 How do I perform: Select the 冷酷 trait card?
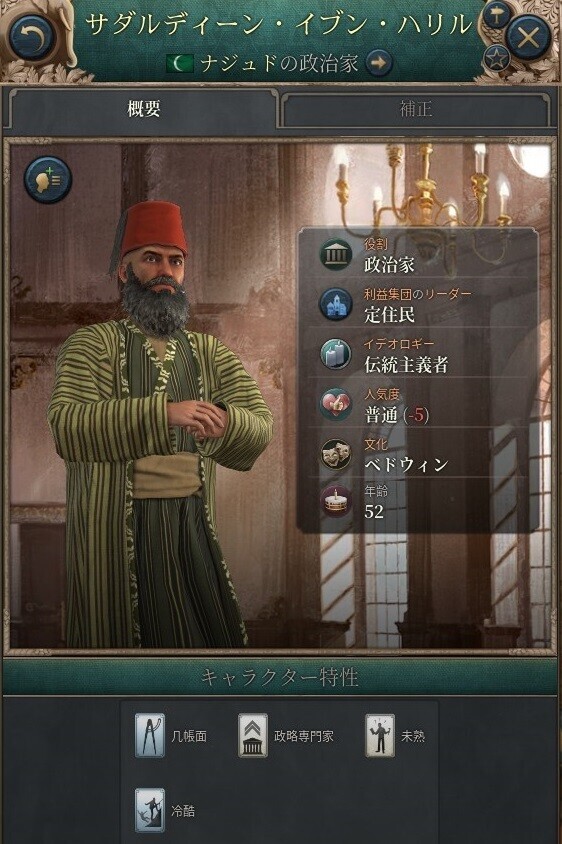pos(165,811)
